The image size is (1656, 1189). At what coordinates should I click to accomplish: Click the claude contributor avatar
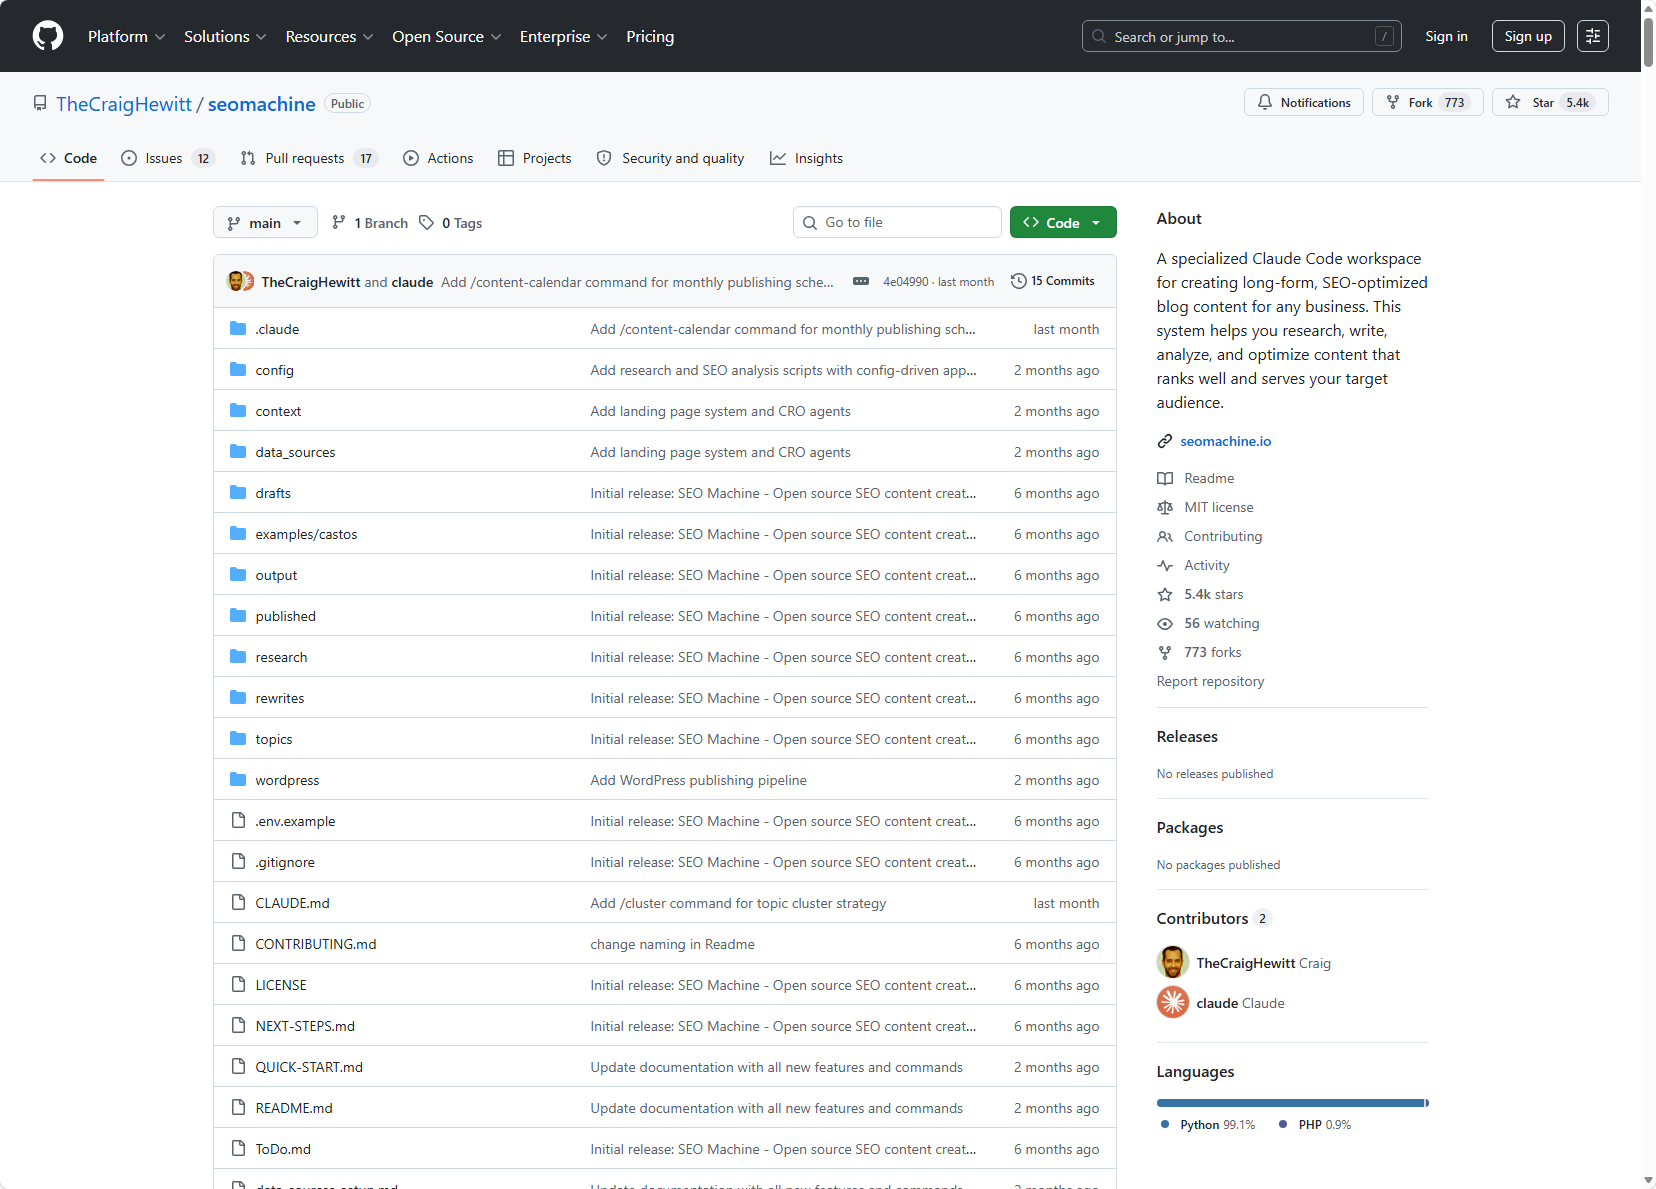pos(1173,1003)
